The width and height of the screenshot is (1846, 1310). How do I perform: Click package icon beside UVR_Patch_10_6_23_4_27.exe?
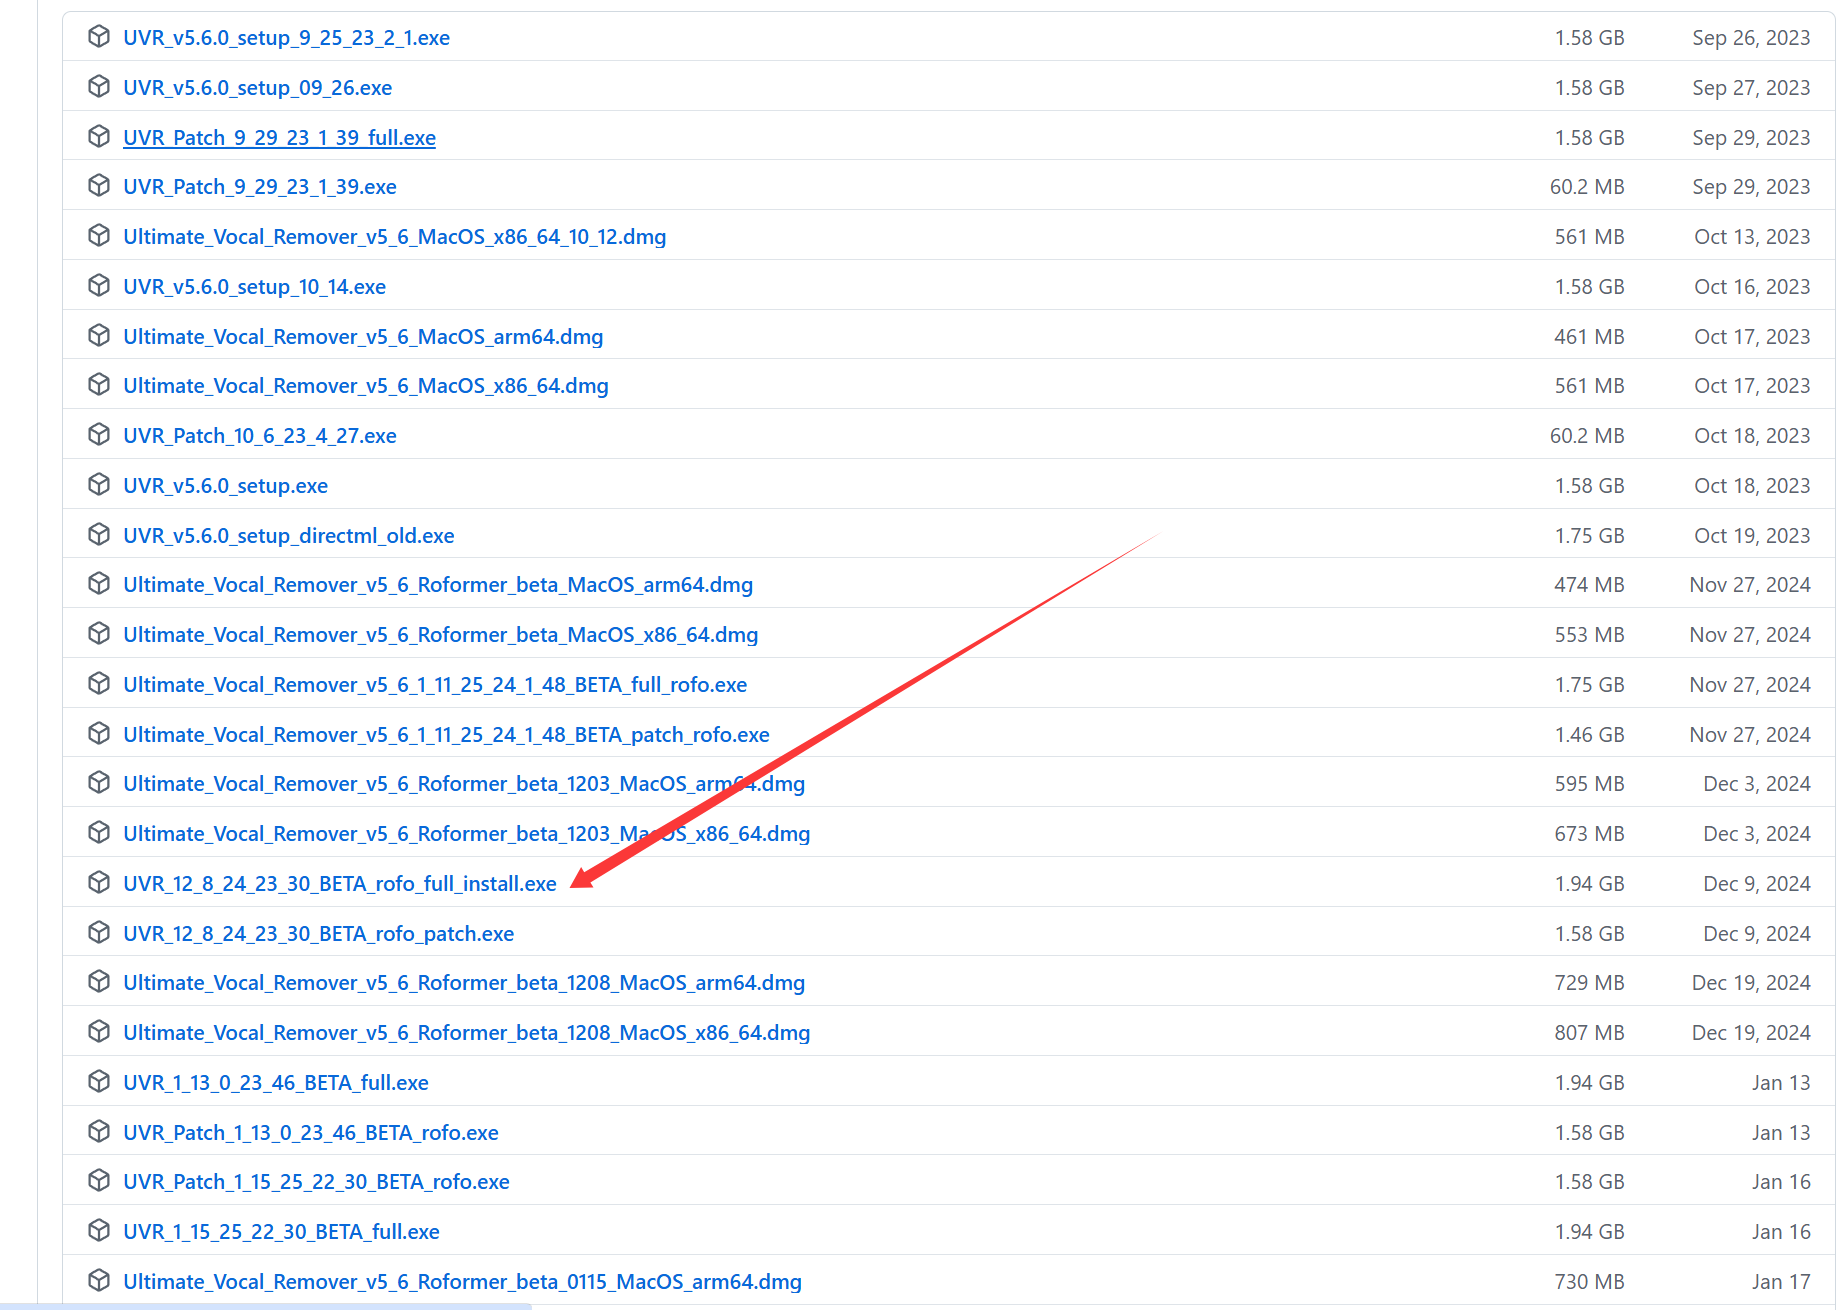99,435
